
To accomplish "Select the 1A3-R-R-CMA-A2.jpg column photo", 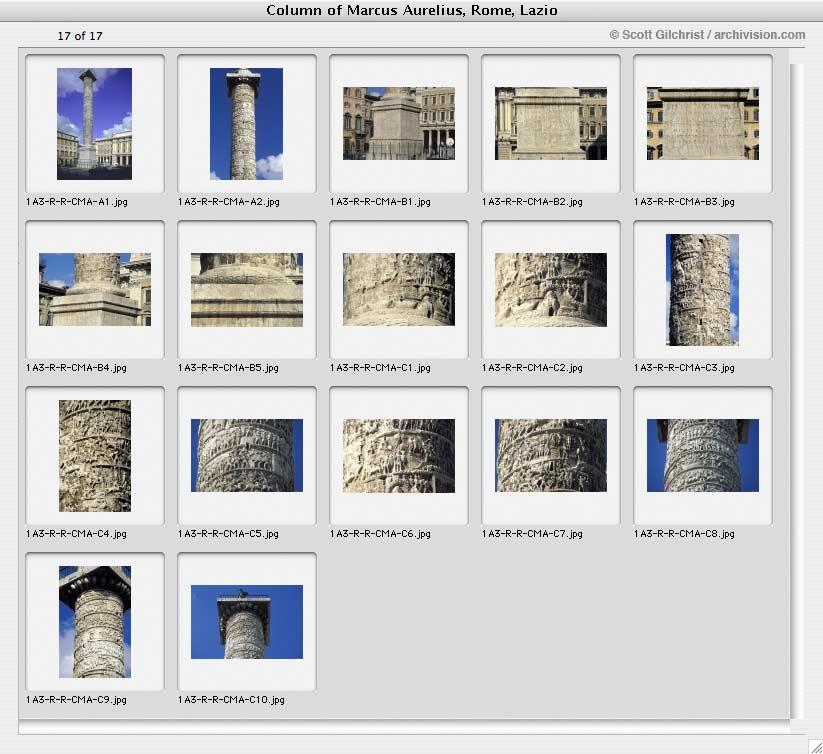I will [246, 124].
